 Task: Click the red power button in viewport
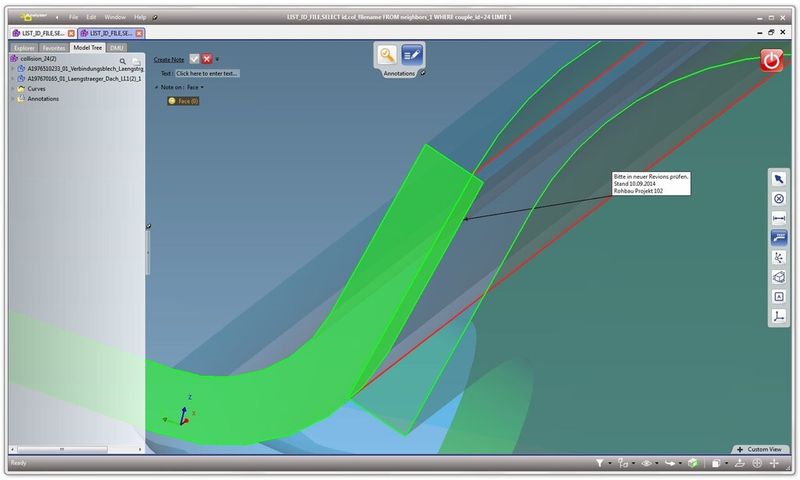pyautogui.click(x=771, y=60)
